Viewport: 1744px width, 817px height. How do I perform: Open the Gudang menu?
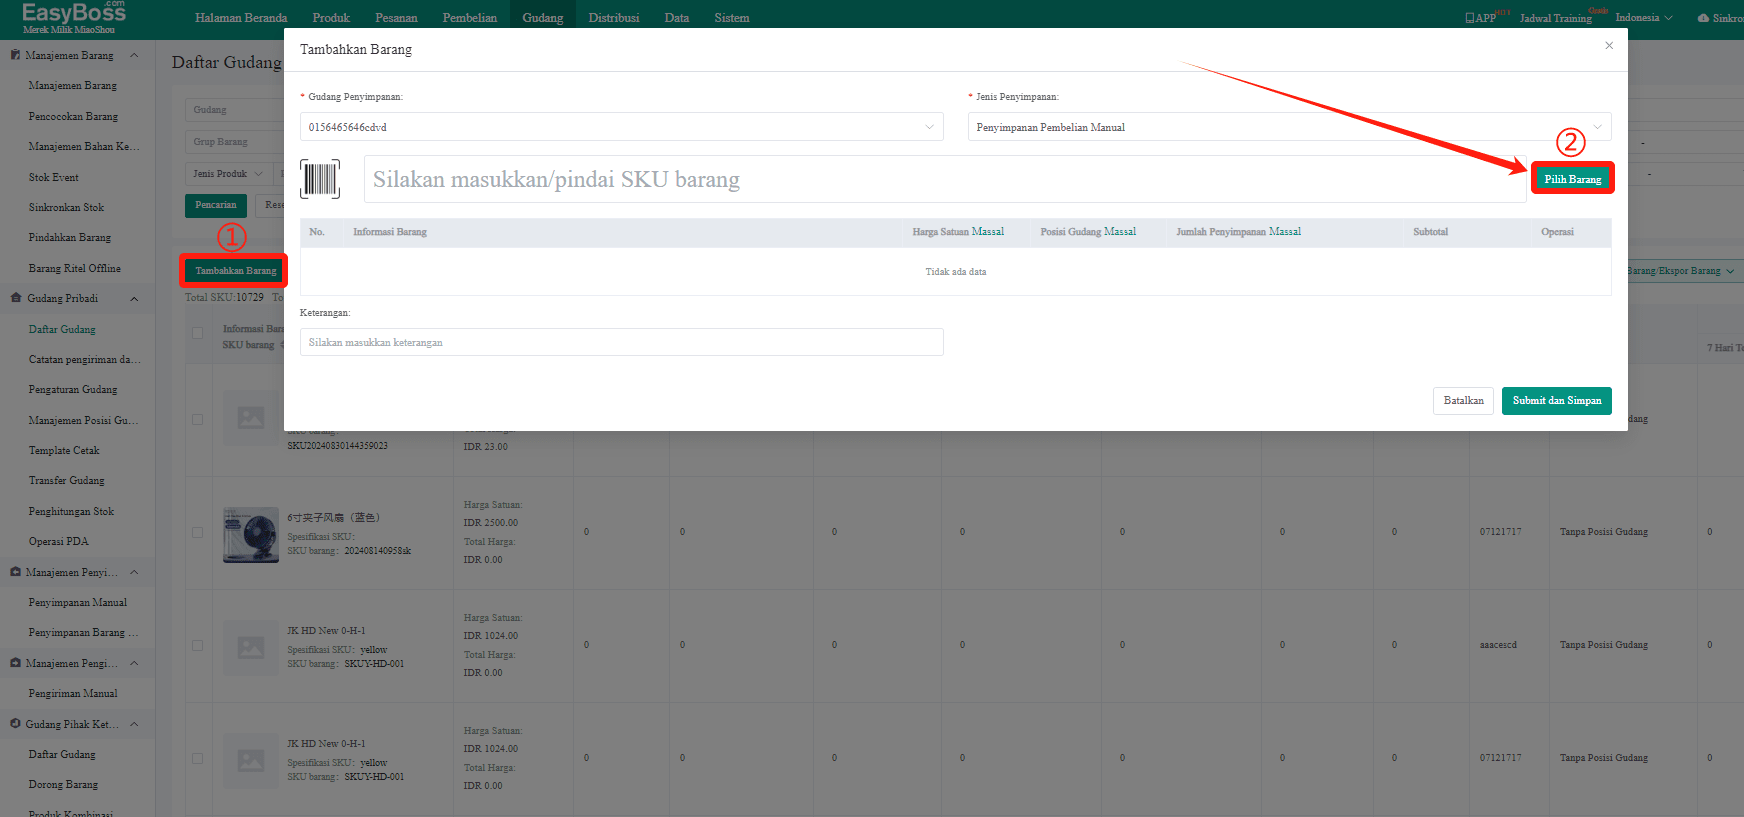pyautogui.click(x=543, y=18)
